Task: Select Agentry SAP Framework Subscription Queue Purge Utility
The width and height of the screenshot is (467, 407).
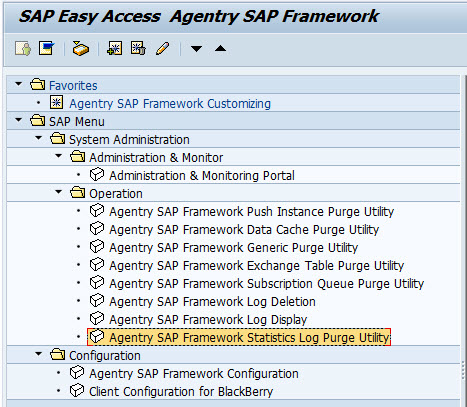Action: pyautogui.click(x=267, y=284)
